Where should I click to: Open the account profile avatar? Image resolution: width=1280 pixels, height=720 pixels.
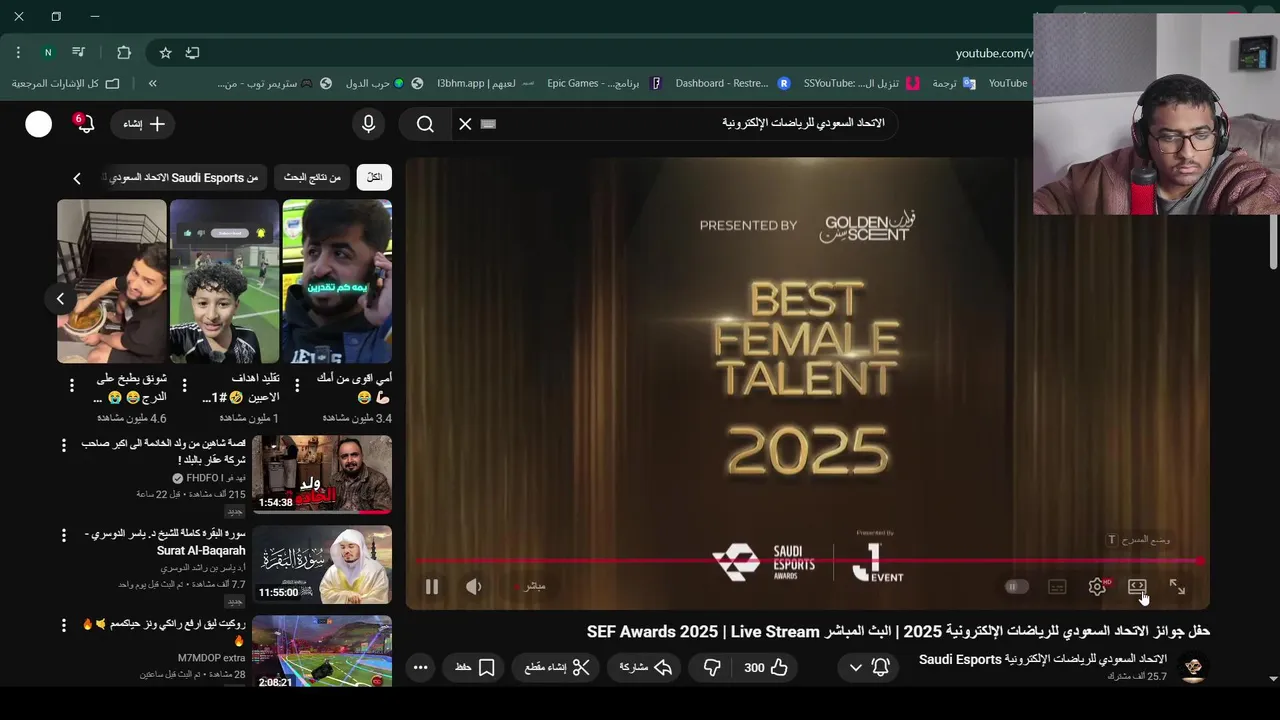(38, 123)
